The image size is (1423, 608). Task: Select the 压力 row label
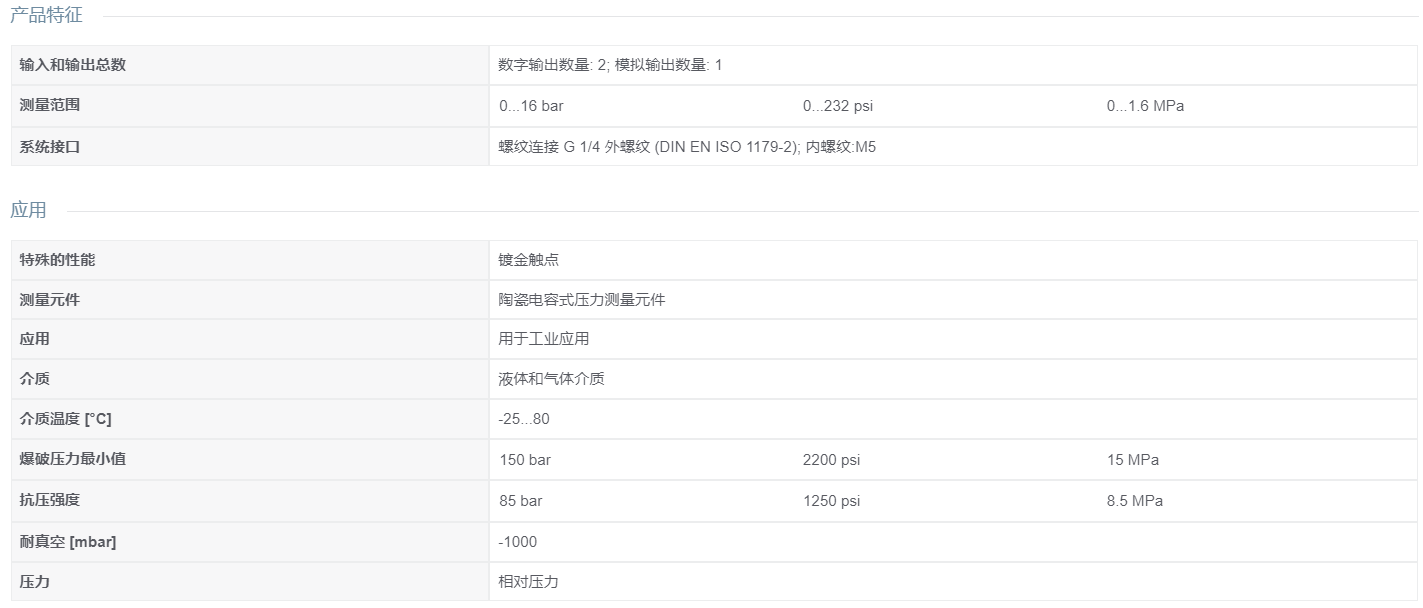[x=34, y=581]
